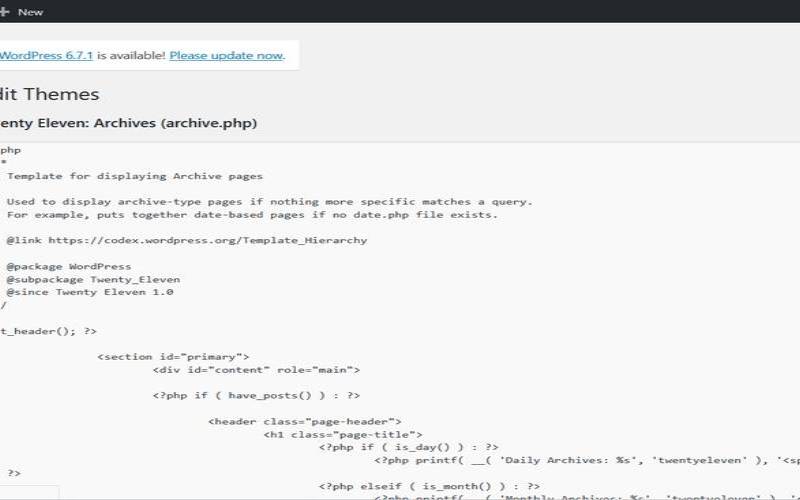Click the Archives (archive.php) file title
800x500 pixels.
[x=175, y=124]
